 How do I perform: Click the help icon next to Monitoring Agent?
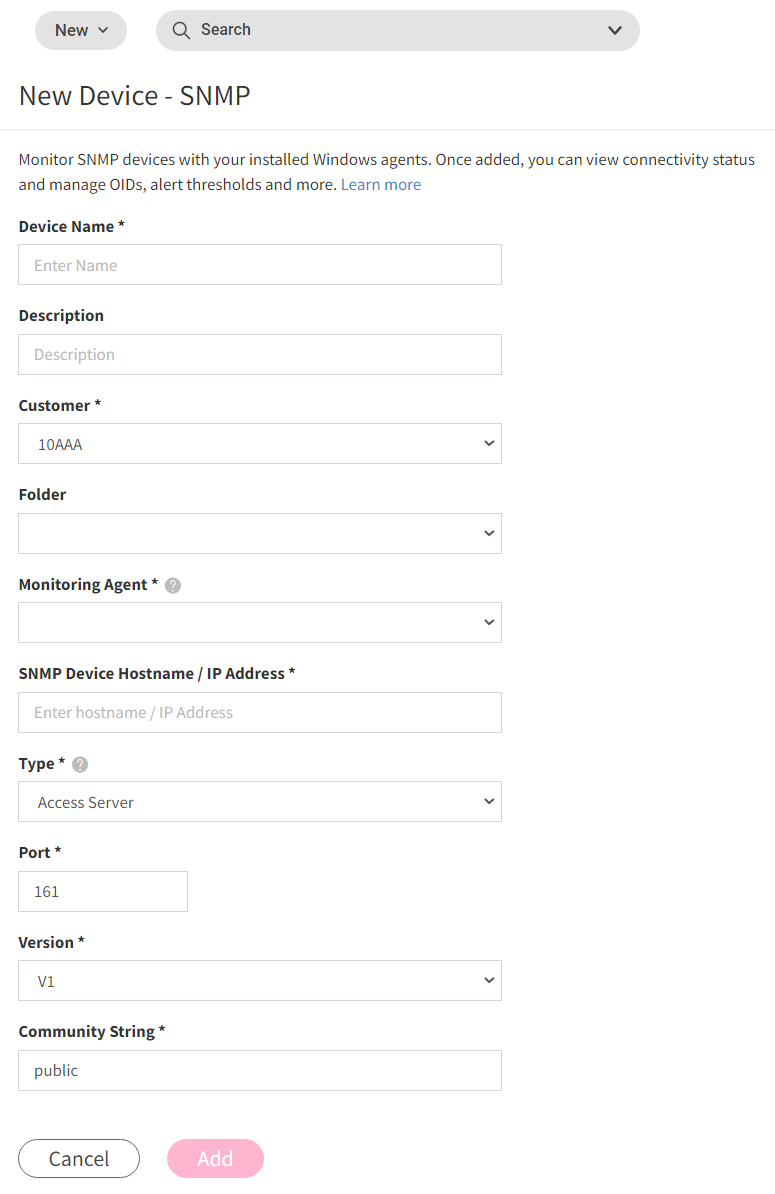click(173, 586)
